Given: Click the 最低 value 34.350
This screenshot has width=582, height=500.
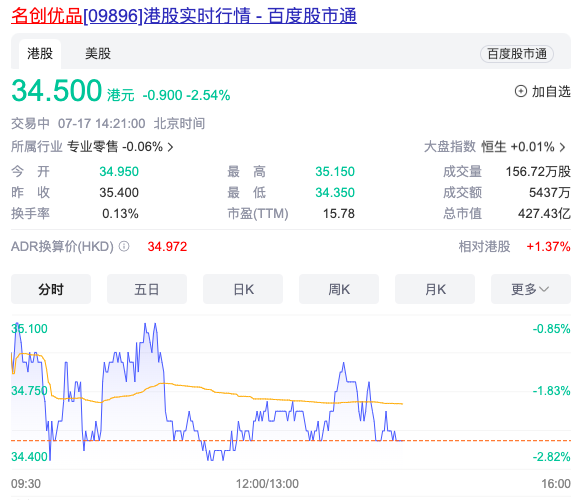Looking at the screenshot, I should (x=335, y=193).
